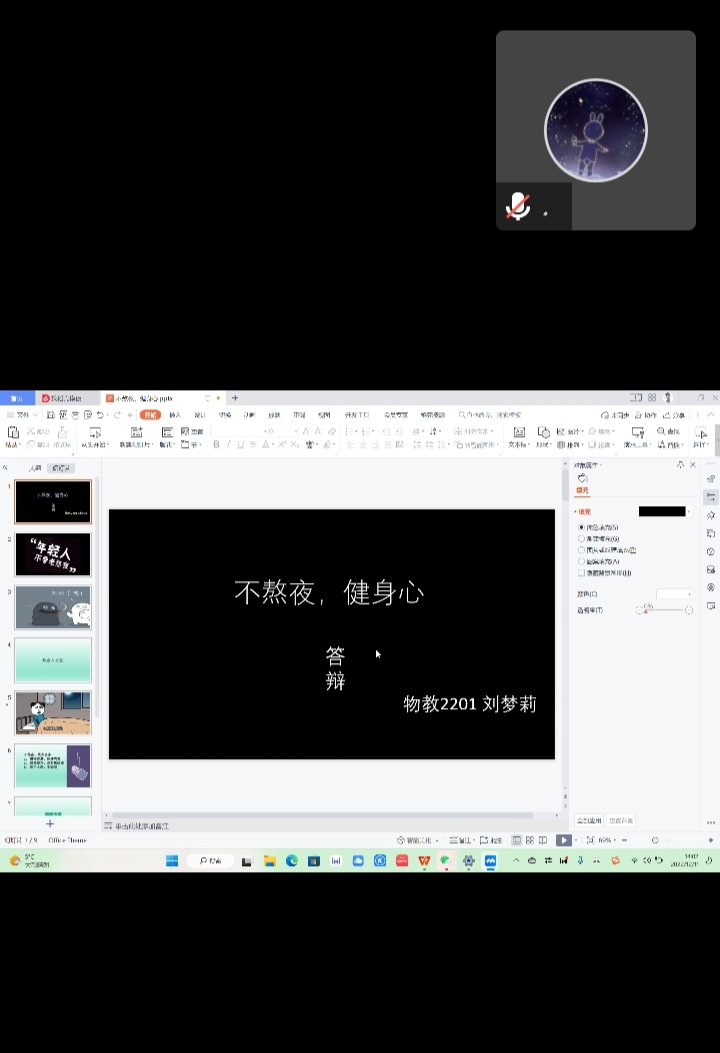Screen dimensions: 720x1053
Task: Click the Underline formatting icon
Action: click(x=241, y=444)
